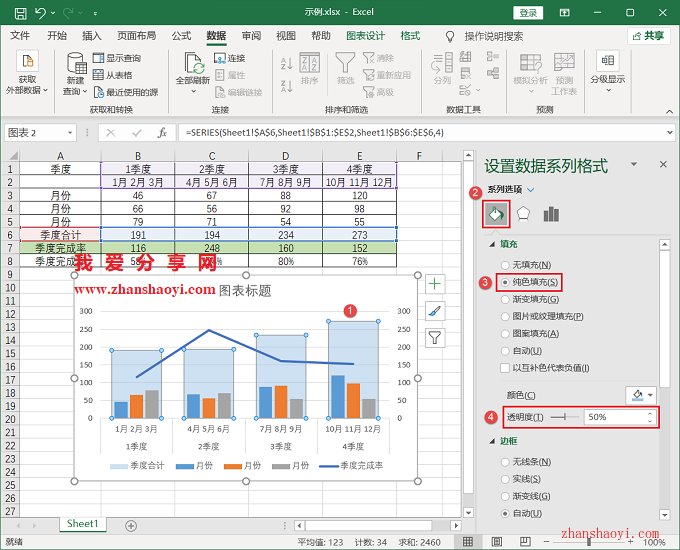Open New Query dropdown
This screenshot has height=550, width=680.
pos(75,75)
